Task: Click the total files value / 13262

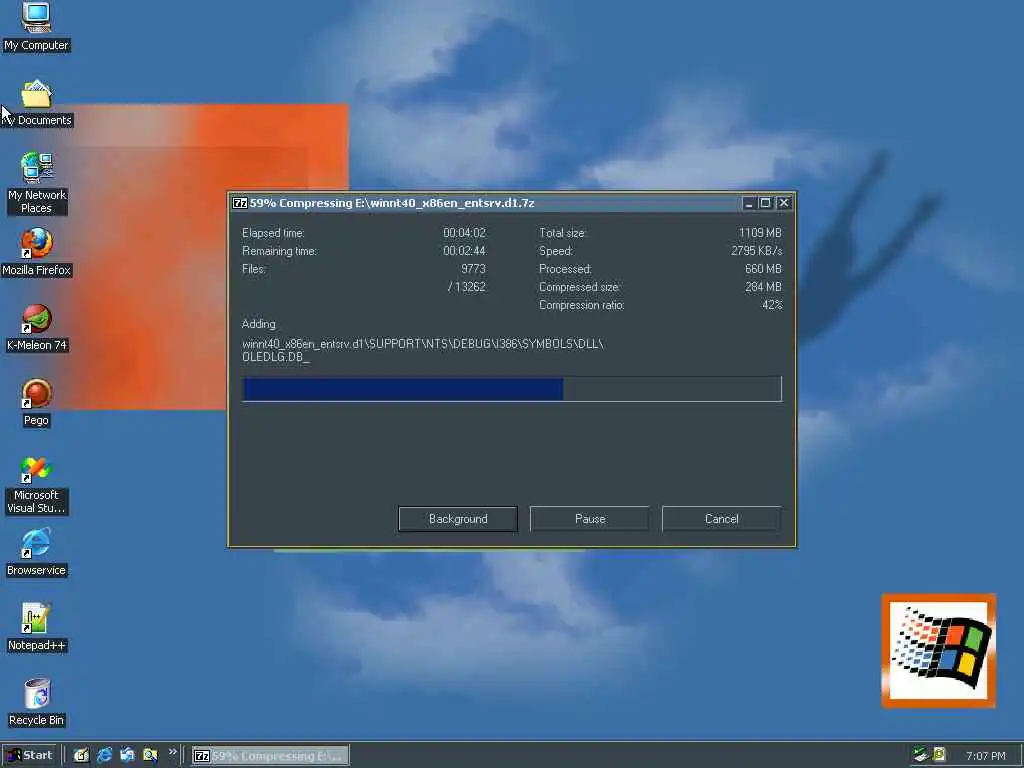Action: pos(467,287)
